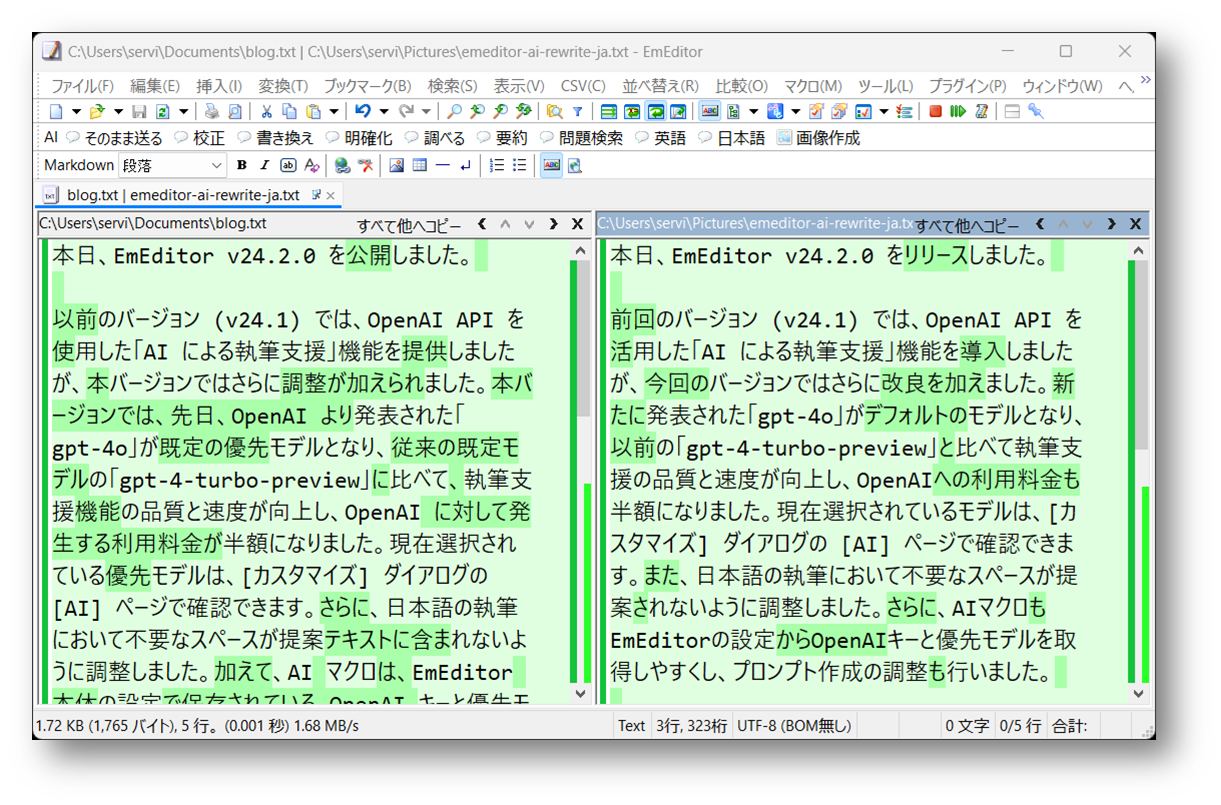Screen dimensions: 1221x805
Task: Toggle the no-wrap icon
Action: (x=608, y=112)
